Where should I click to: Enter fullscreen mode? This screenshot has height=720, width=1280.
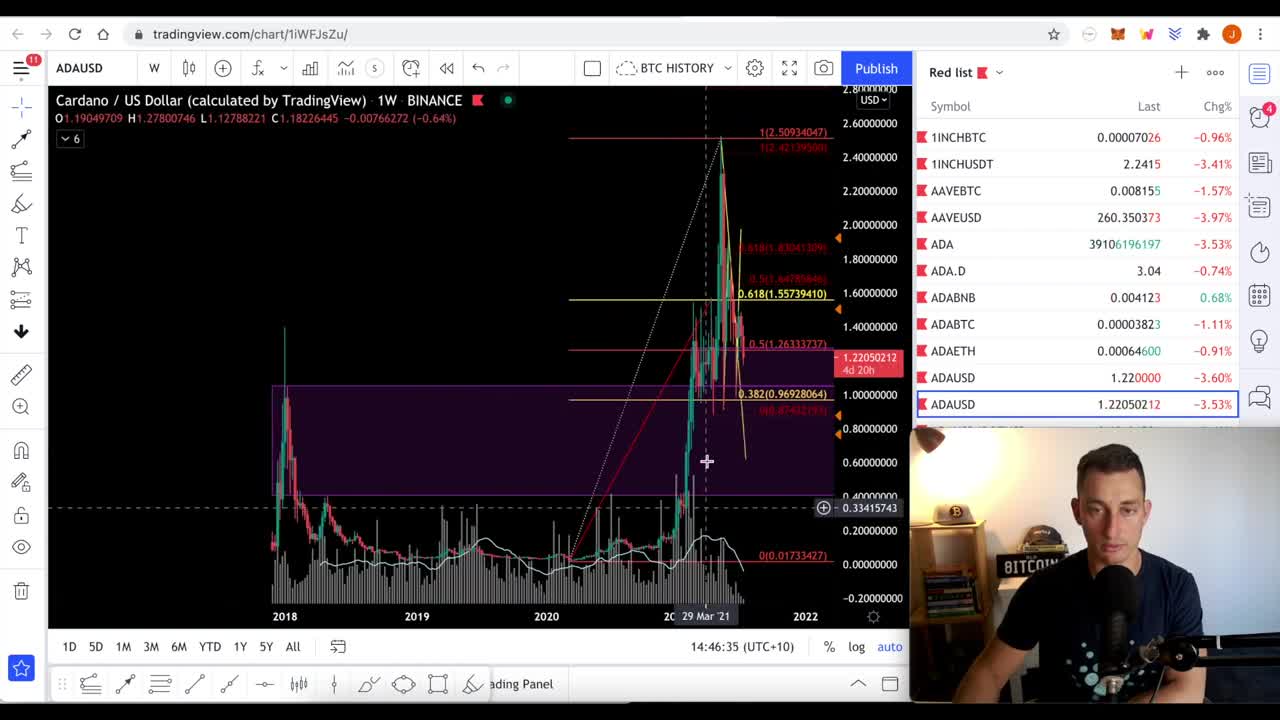coord(790,68)
